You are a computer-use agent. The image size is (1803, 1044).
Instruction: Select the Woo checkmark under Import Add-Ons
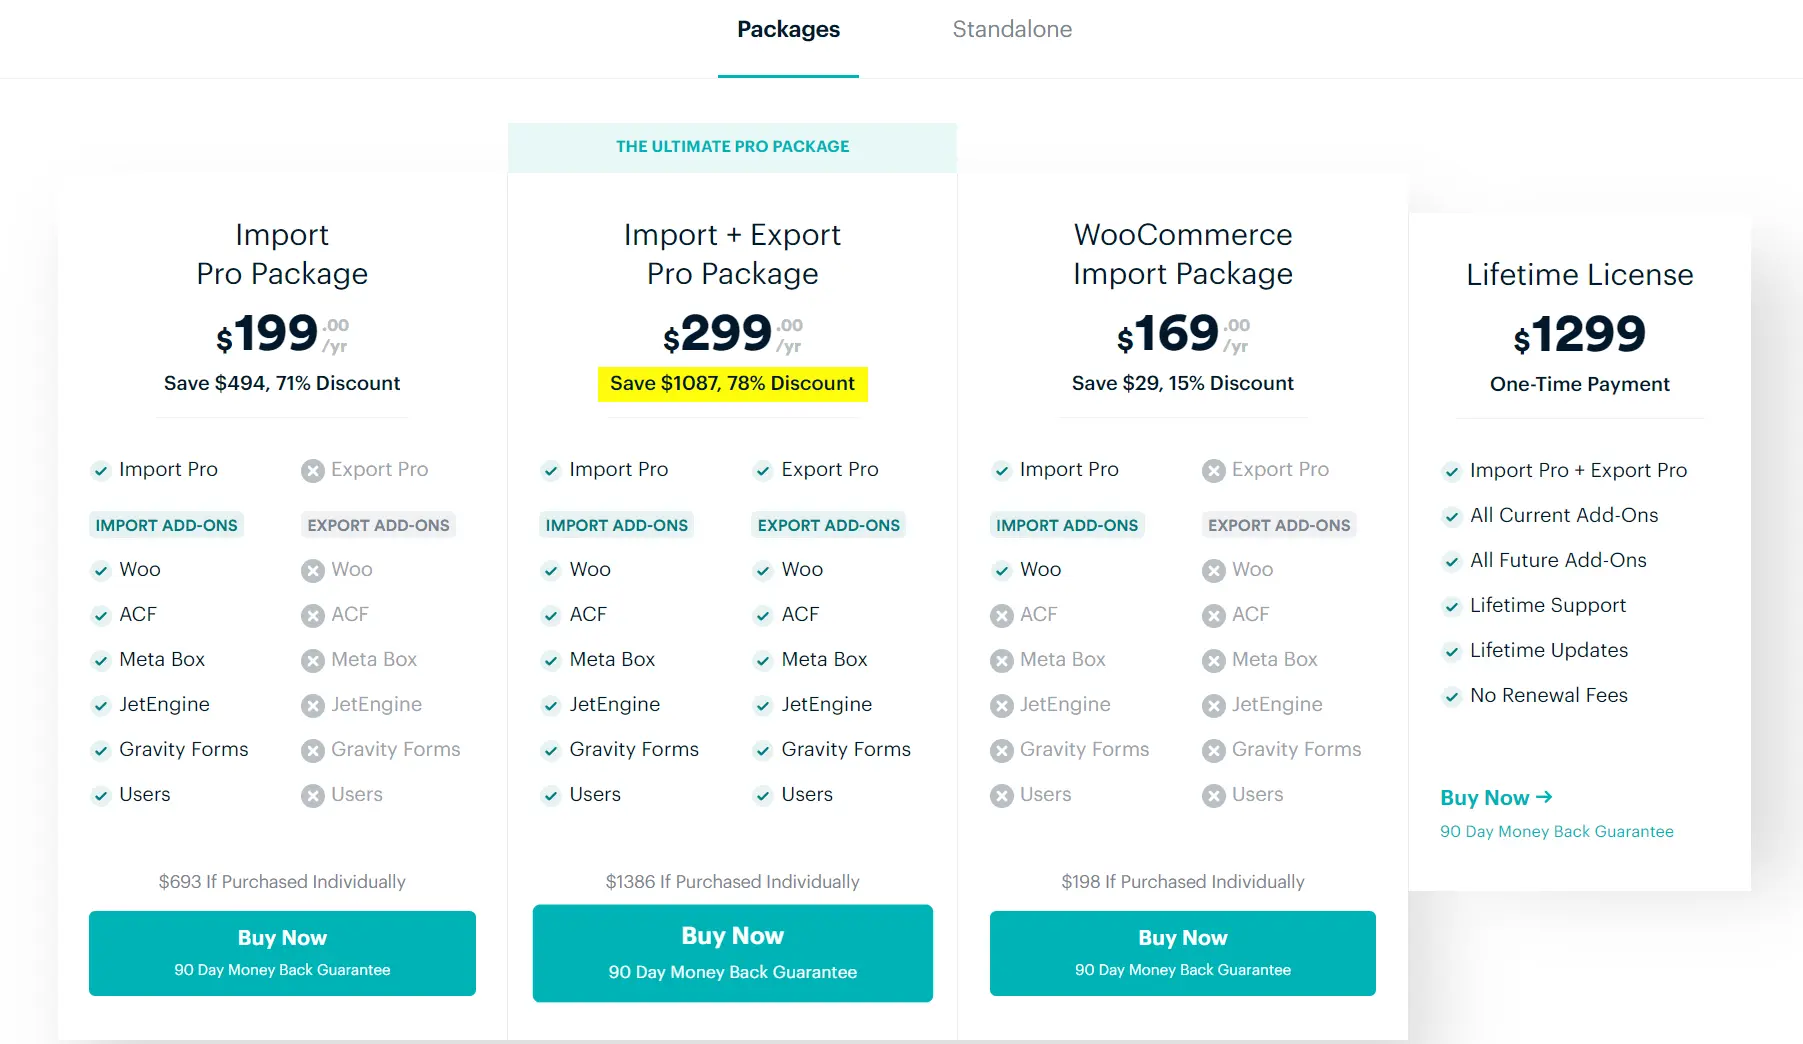tap(101, 570)
